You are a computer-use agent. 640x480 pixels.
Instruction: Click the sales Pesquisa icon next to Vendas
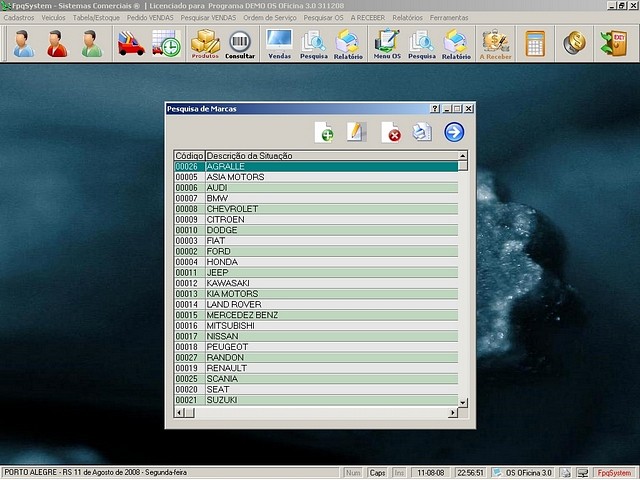pyautogui.click(x=314, y=45)
